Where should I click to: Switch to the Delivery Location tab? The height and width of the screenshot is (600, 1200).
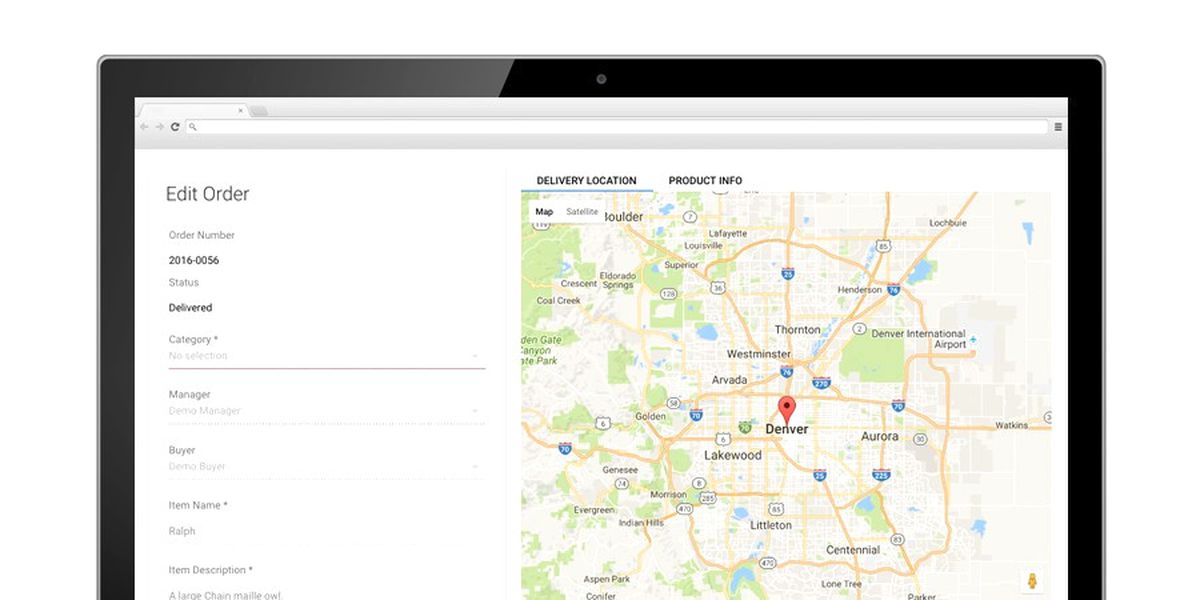coord(586,181)
